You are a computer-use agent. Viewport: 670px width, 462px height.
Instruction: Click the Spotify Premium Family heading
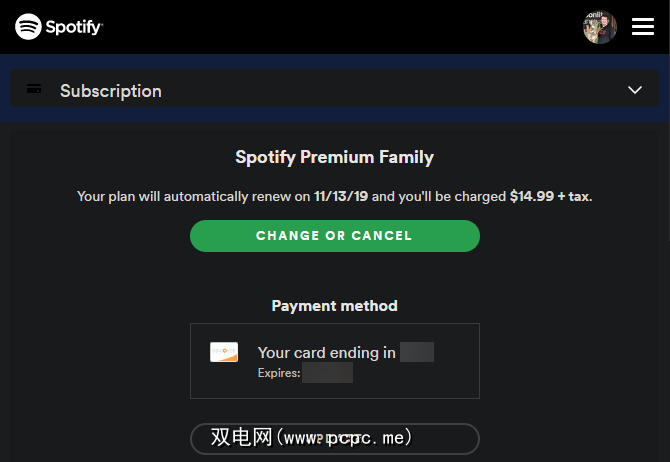[x=335, y=157]
